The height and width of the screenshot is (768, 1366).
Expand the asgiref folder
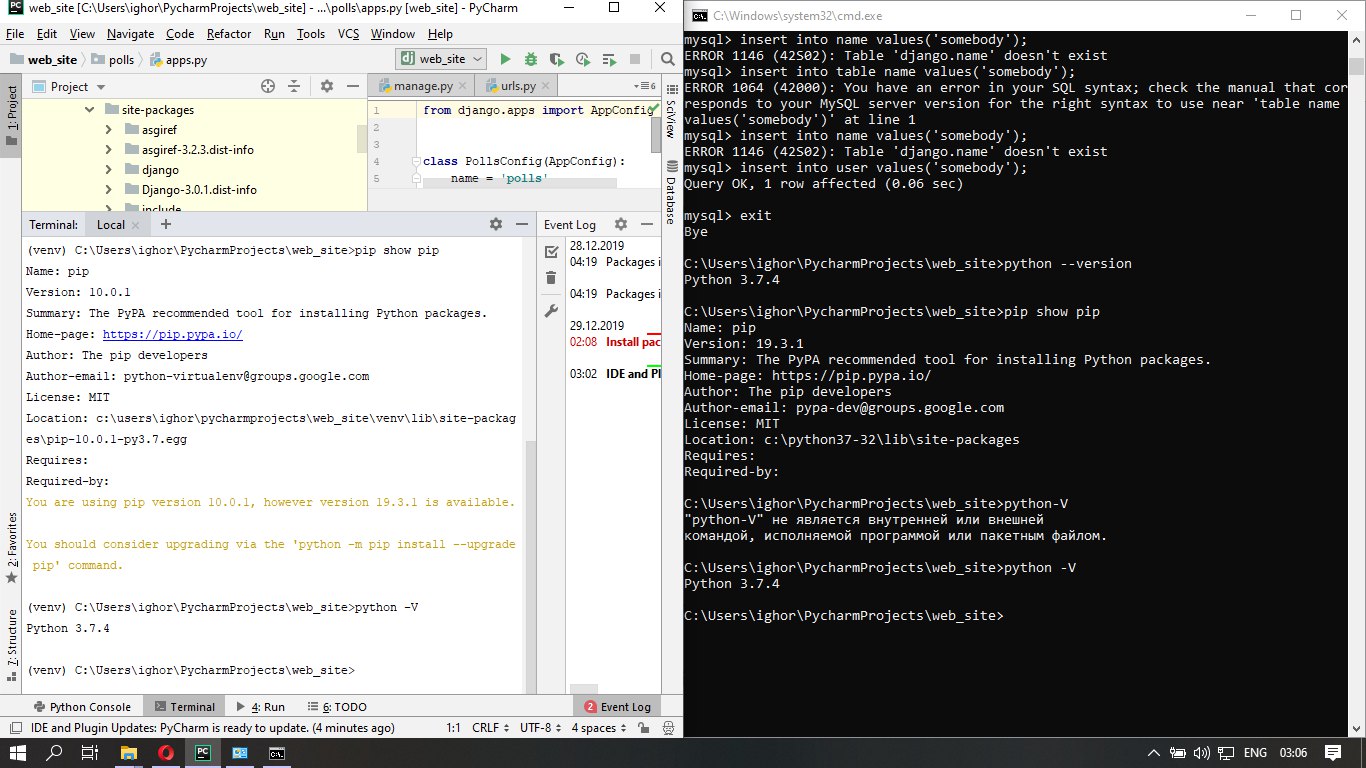[x=109, y=130]
